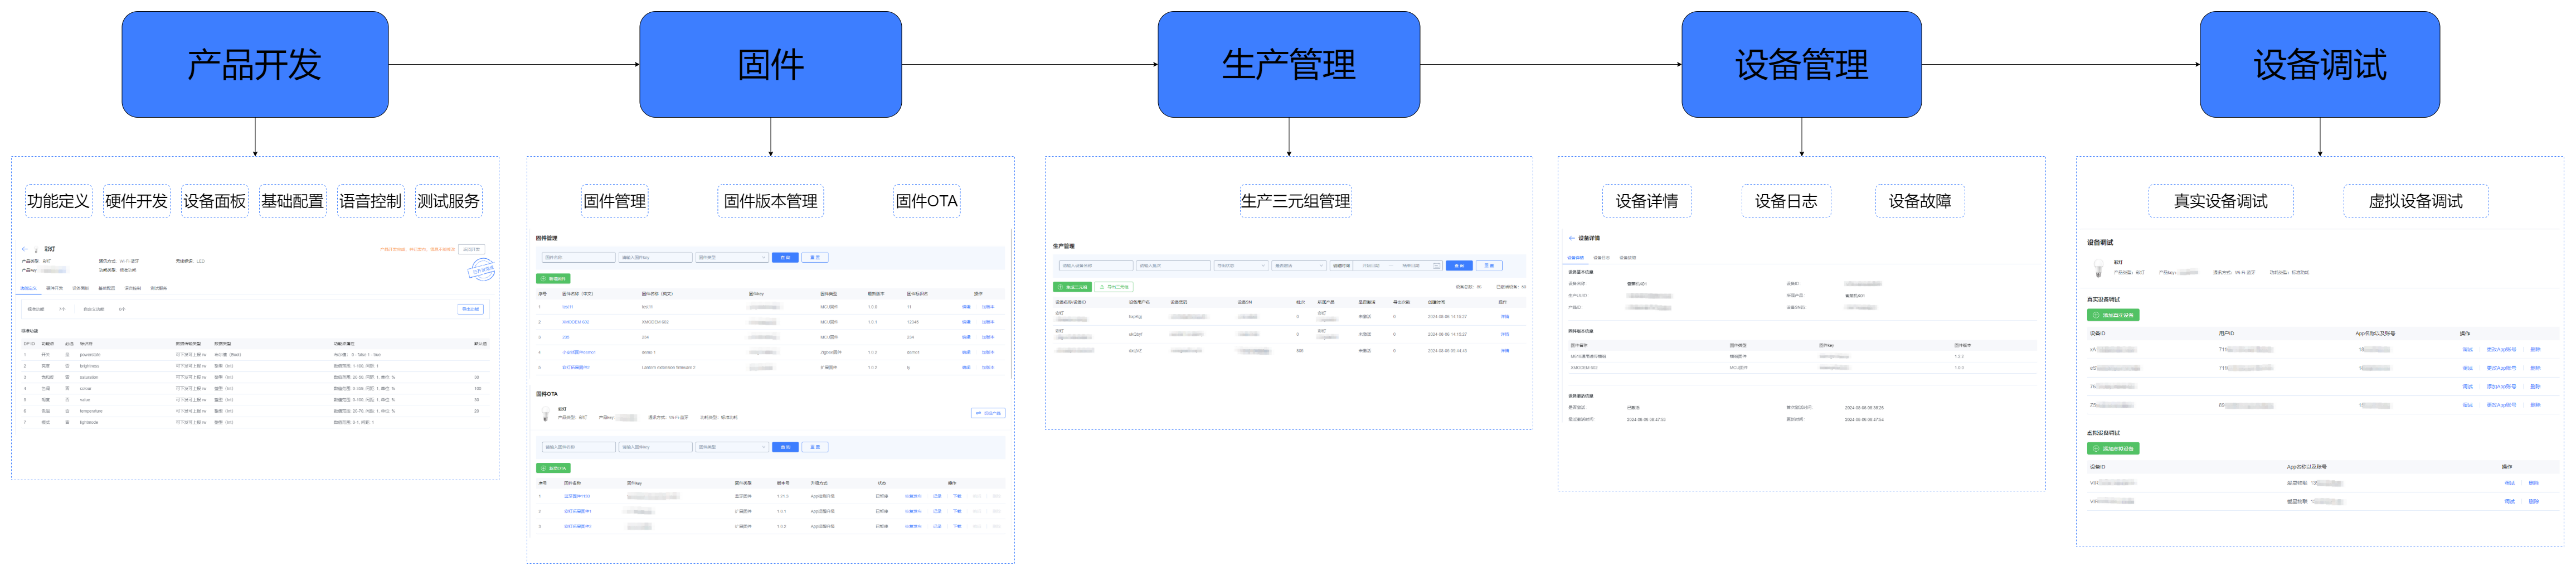
Task: Click 设备日志 tab in device detail screenshot
Action: 1601,258
